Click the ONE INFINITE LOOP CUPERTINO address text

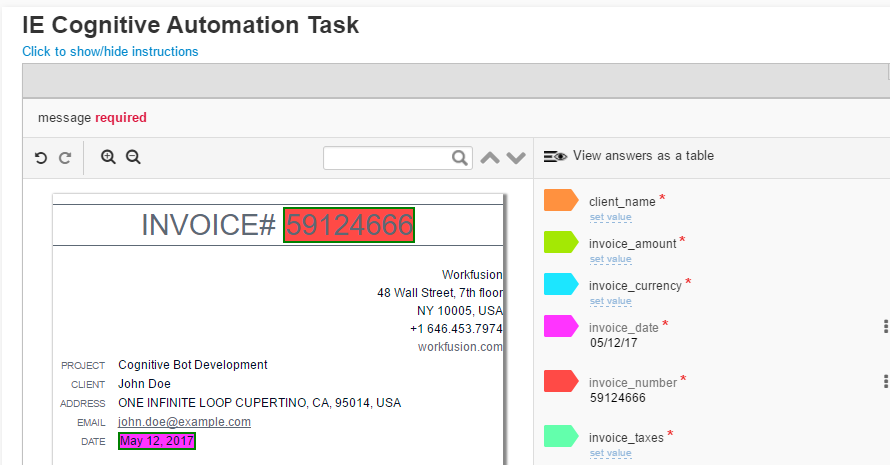[259, 403]
